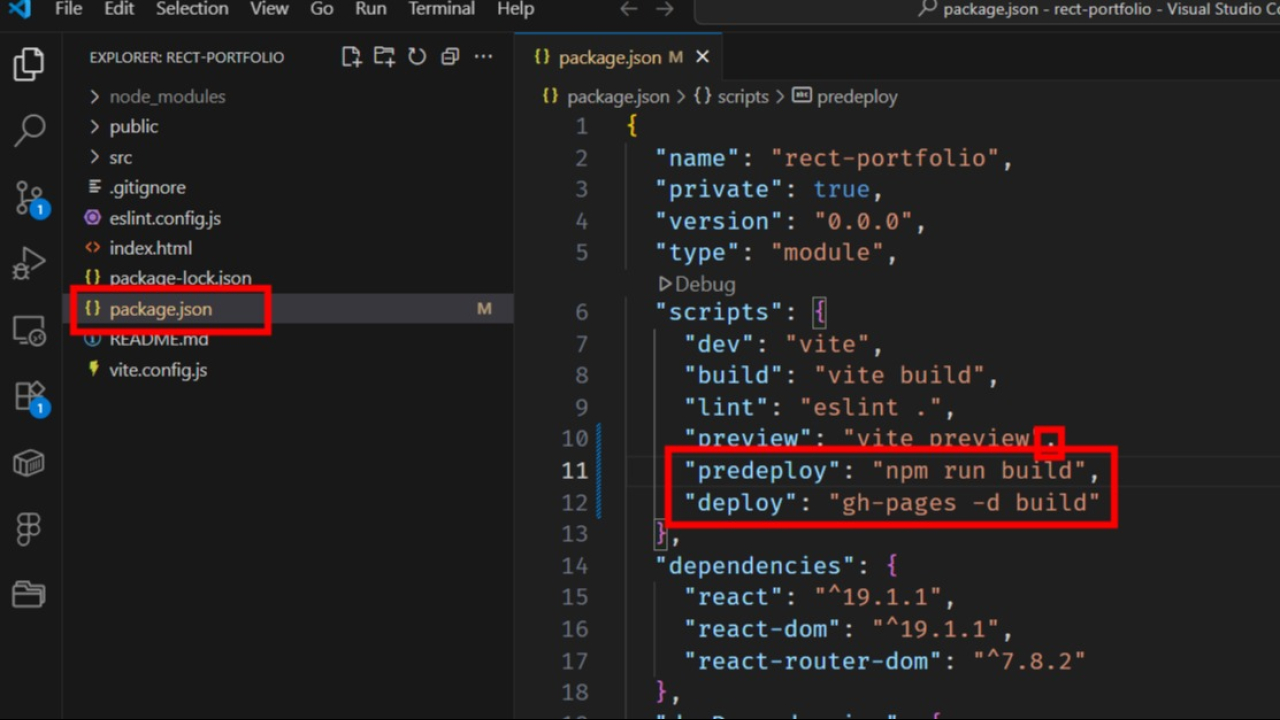Click the "gh-pages -d build" value
Screen dimensions: 1280x720
pyautogui.click(x=964, y=502)
